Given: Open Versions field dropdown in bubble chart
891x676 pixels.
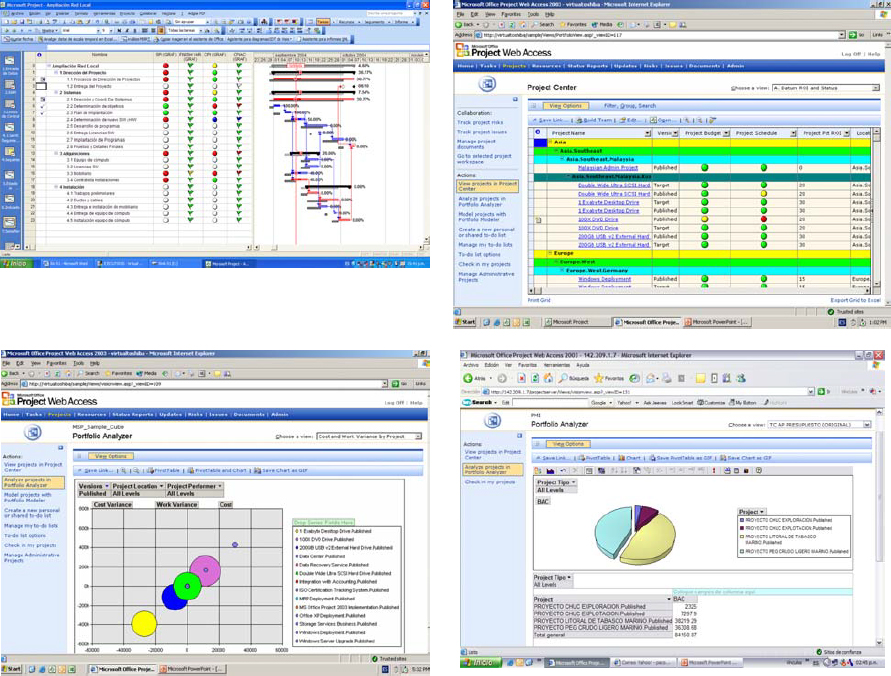Looking at the screenshot, I should (107, 486).
